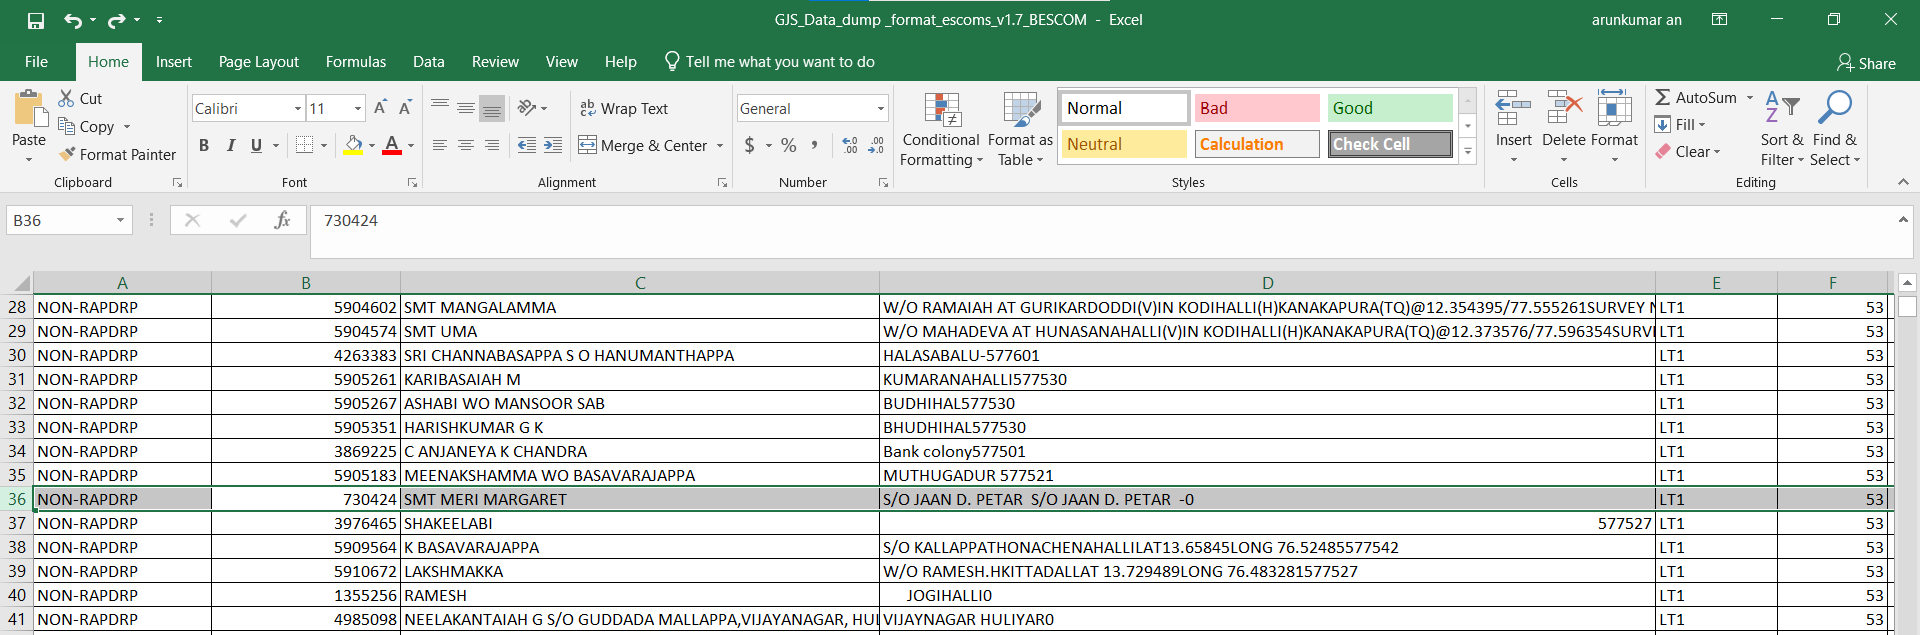The width and height of the screenshot is (1920, 635).
Task: Click the Format Painter brush icon
Action: (x=68, y=154)
